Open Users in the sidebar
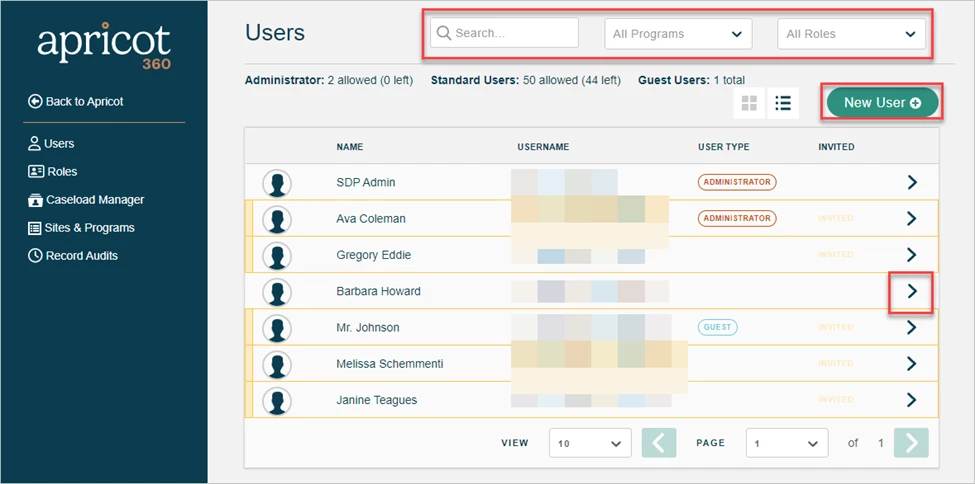Screen dimensions: 975x484 click(51, 144)
